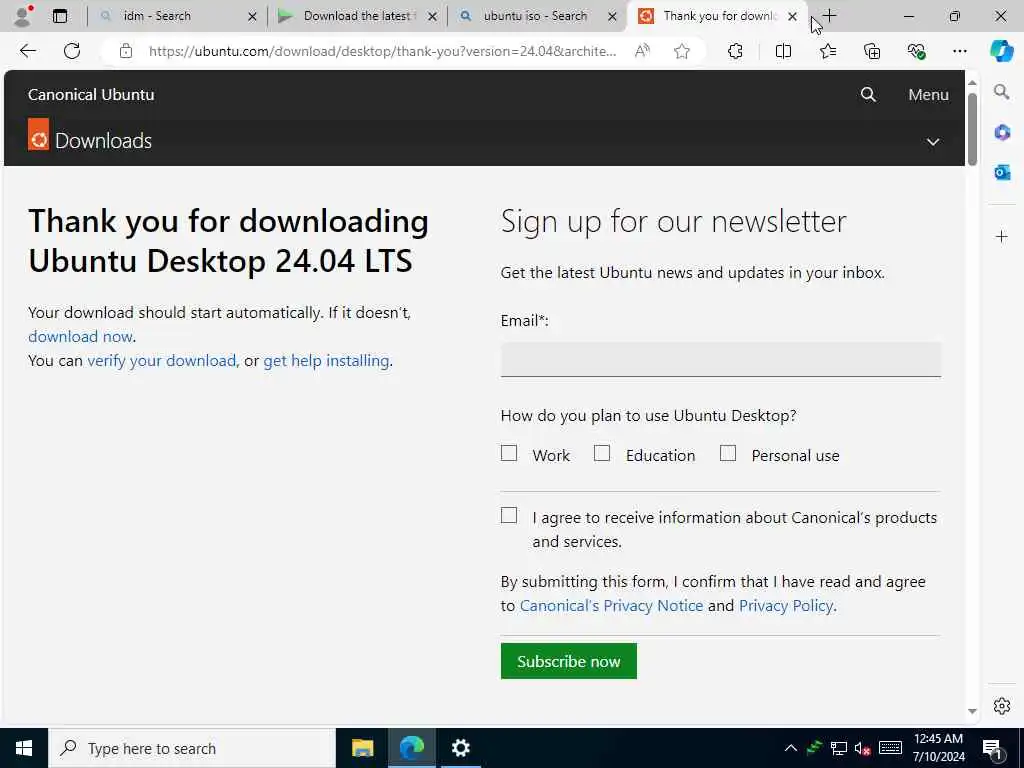Go back with the browser back arrow

[x=27, y=51]
